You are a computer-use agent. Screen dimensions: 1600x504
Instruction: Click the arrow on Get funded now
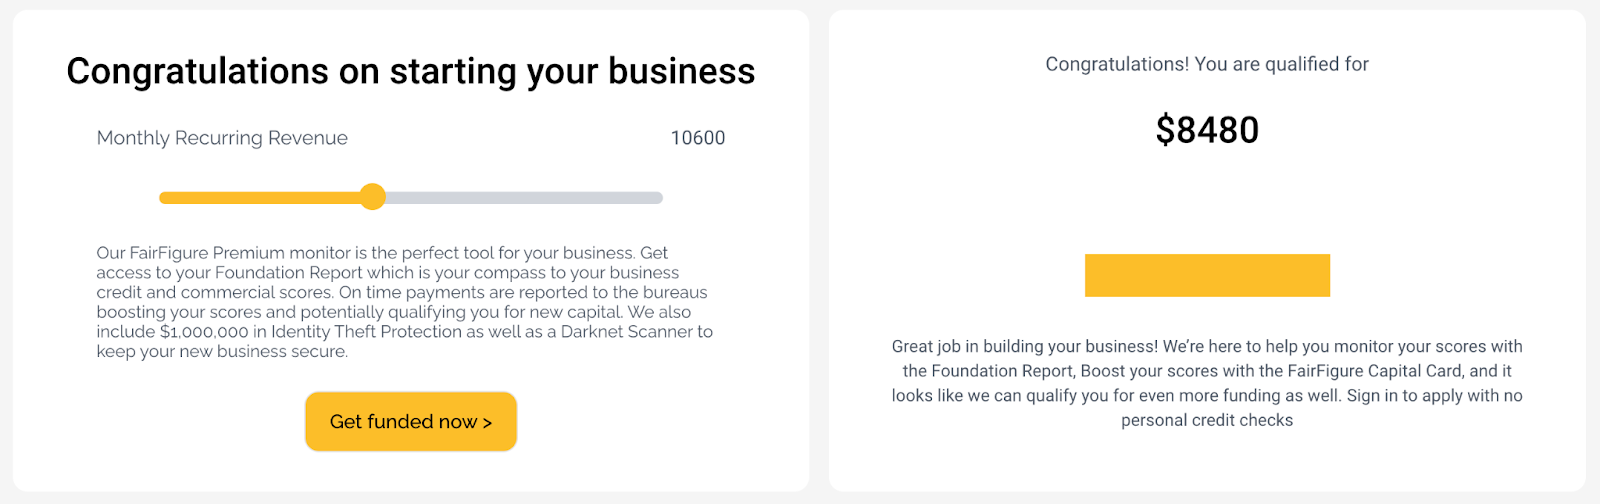487,423
